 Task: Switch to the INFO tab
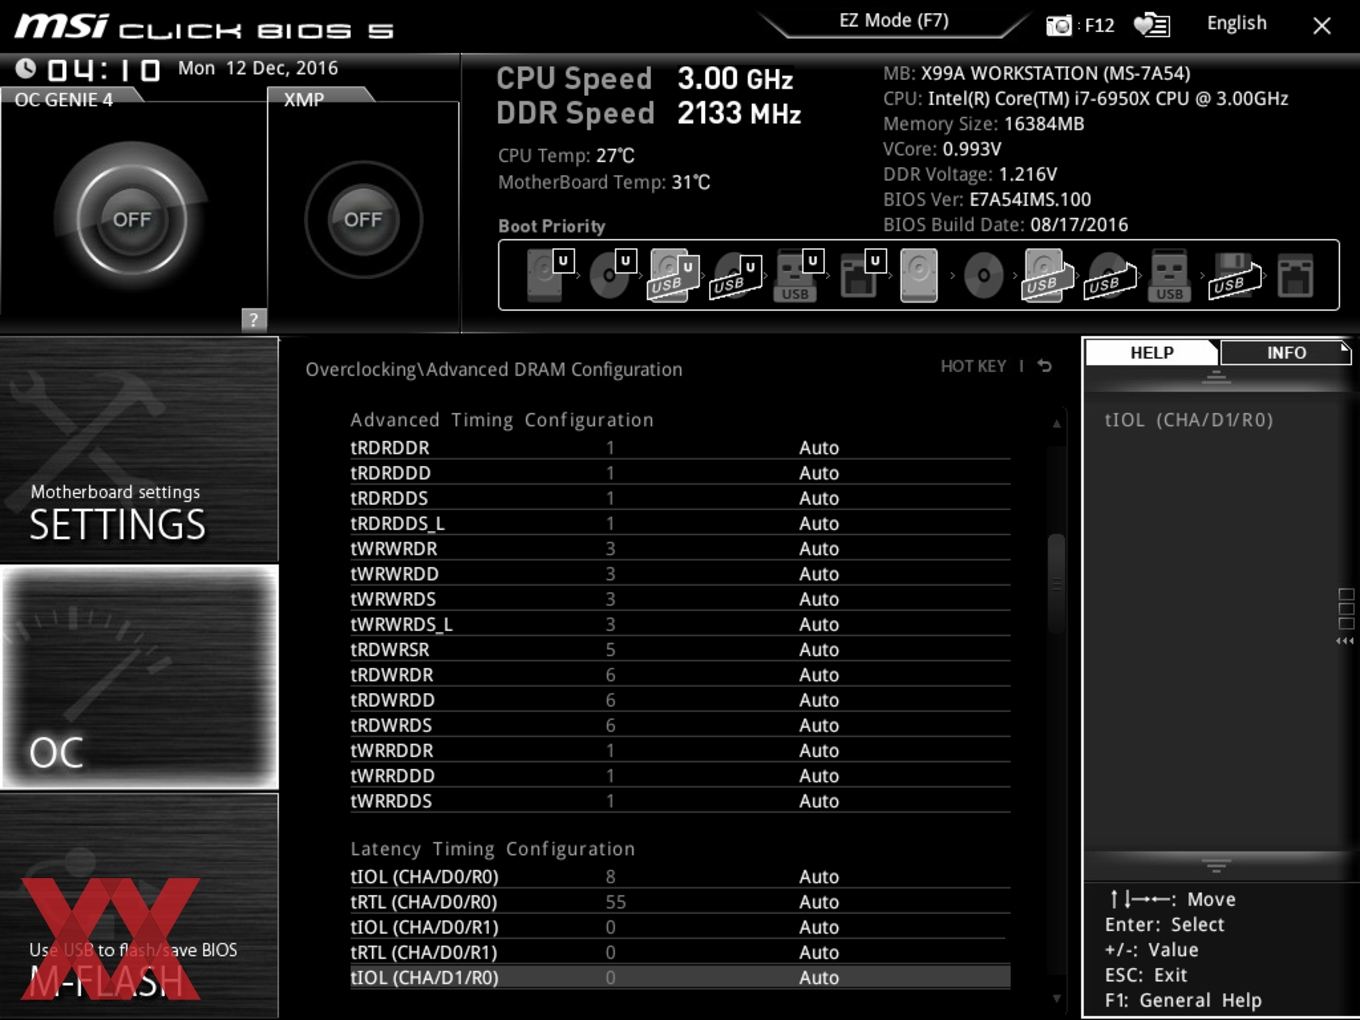tap(1286, 352)
